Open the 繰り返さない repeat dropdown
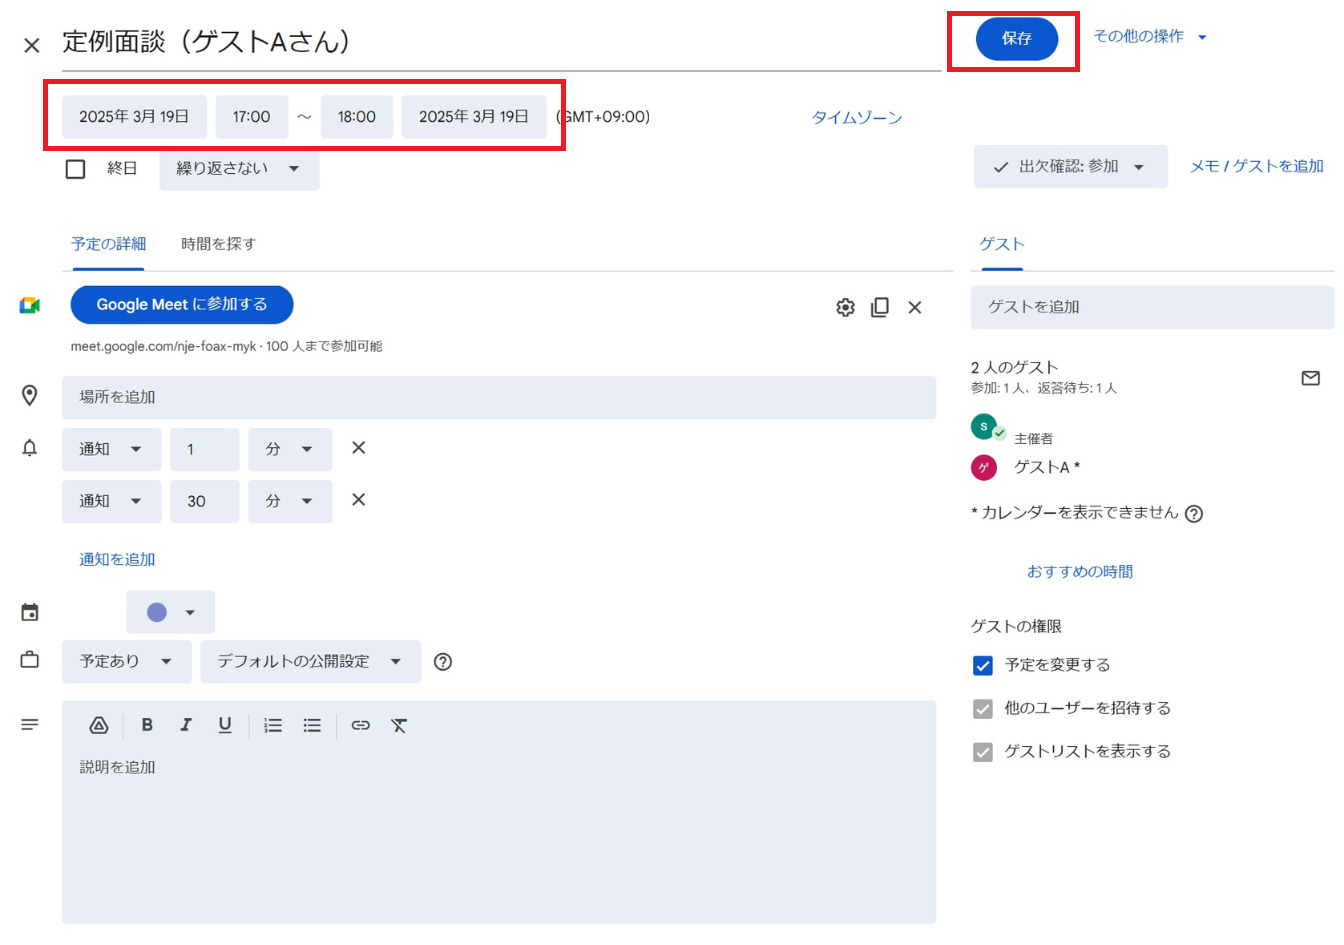The width and height of the screenshot is (1344, 945). [x=239, y=169]
